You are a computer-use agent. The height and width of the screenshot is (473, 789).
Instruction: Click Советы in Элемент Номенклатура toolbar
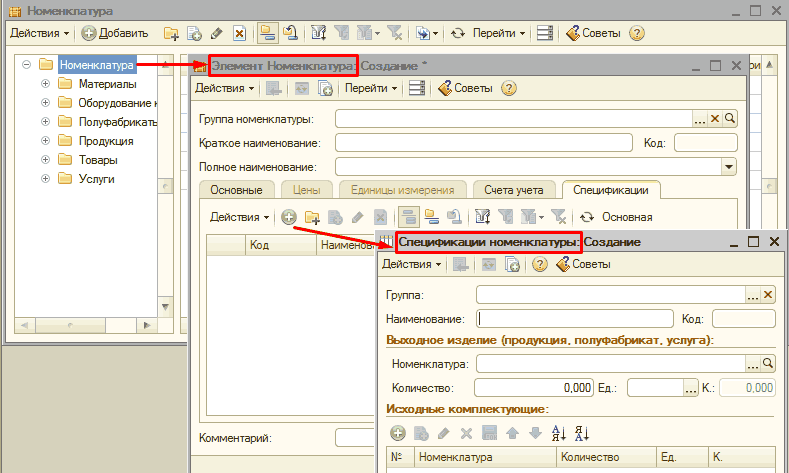(x=465, y=89)
